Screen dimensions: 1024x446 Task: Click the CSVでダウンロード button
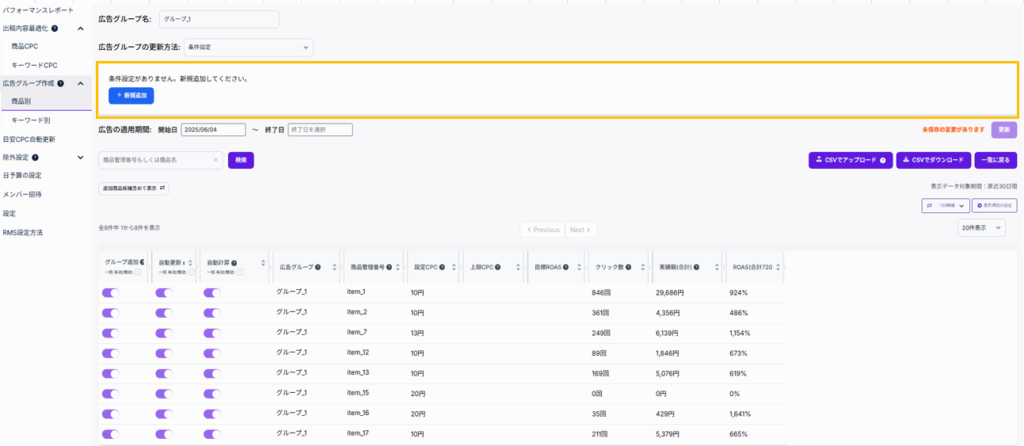tap(933, 160)
